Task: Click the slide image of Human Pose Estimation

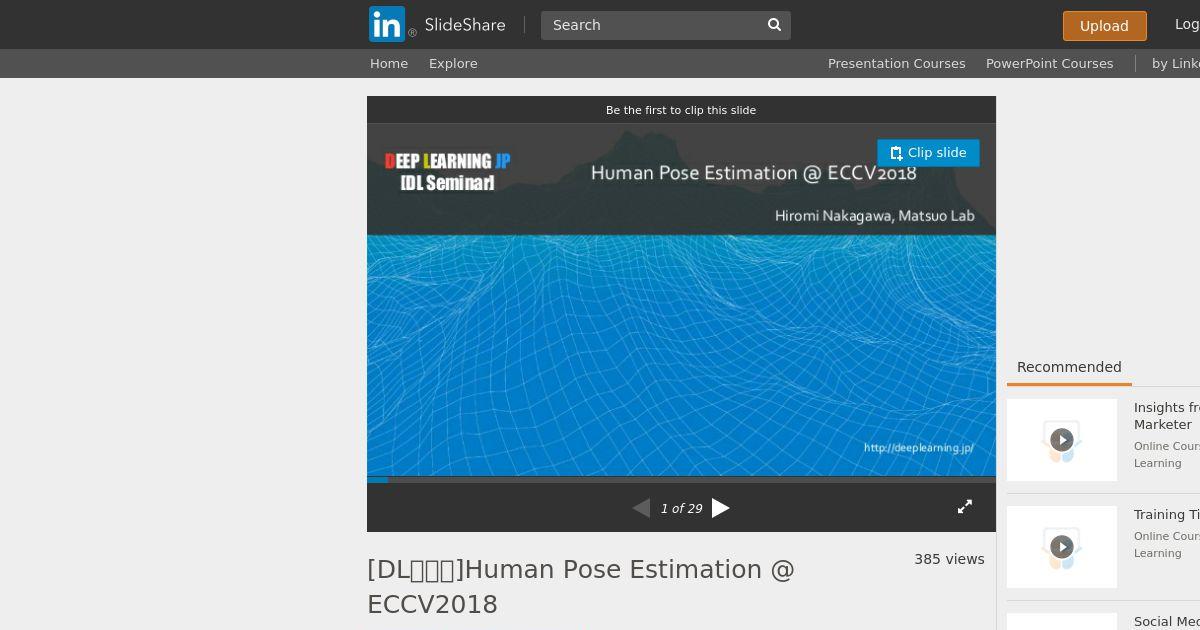Action: point(681,300)
